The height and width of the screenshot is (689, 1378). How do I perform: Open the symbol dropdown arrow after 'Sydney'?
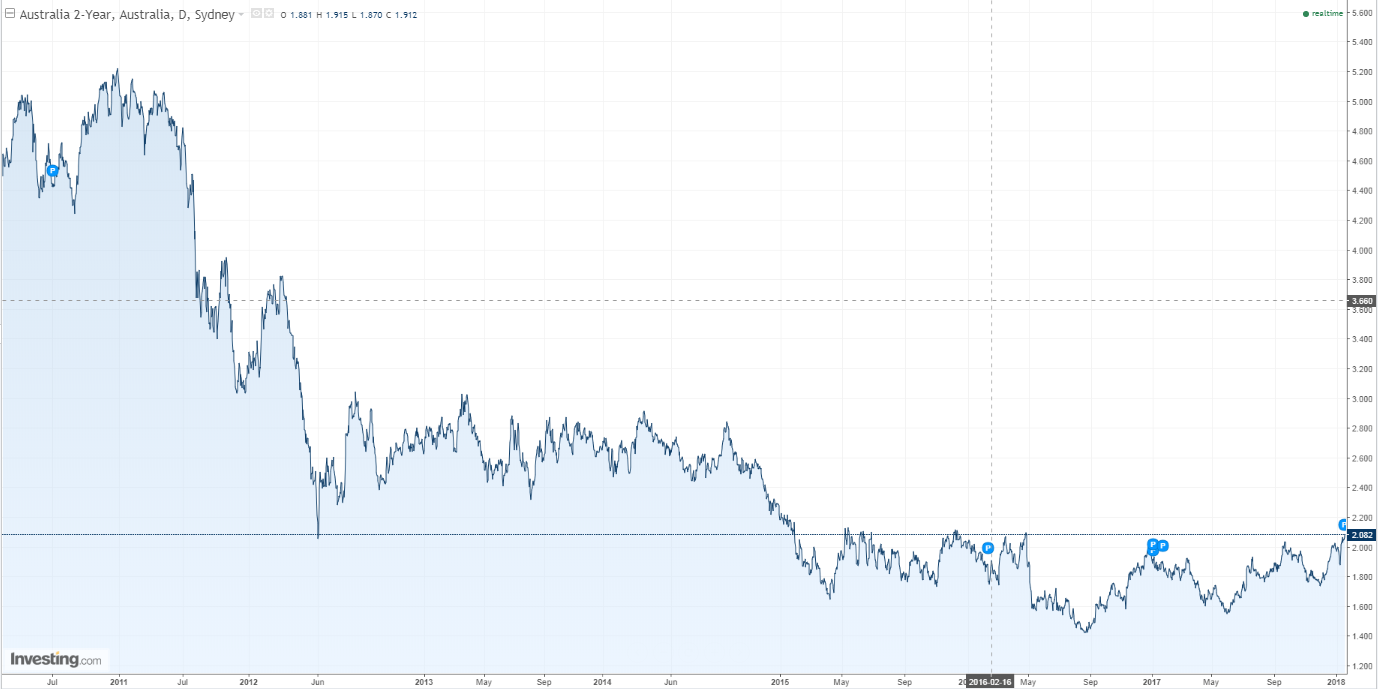click(x=241, y=15)
